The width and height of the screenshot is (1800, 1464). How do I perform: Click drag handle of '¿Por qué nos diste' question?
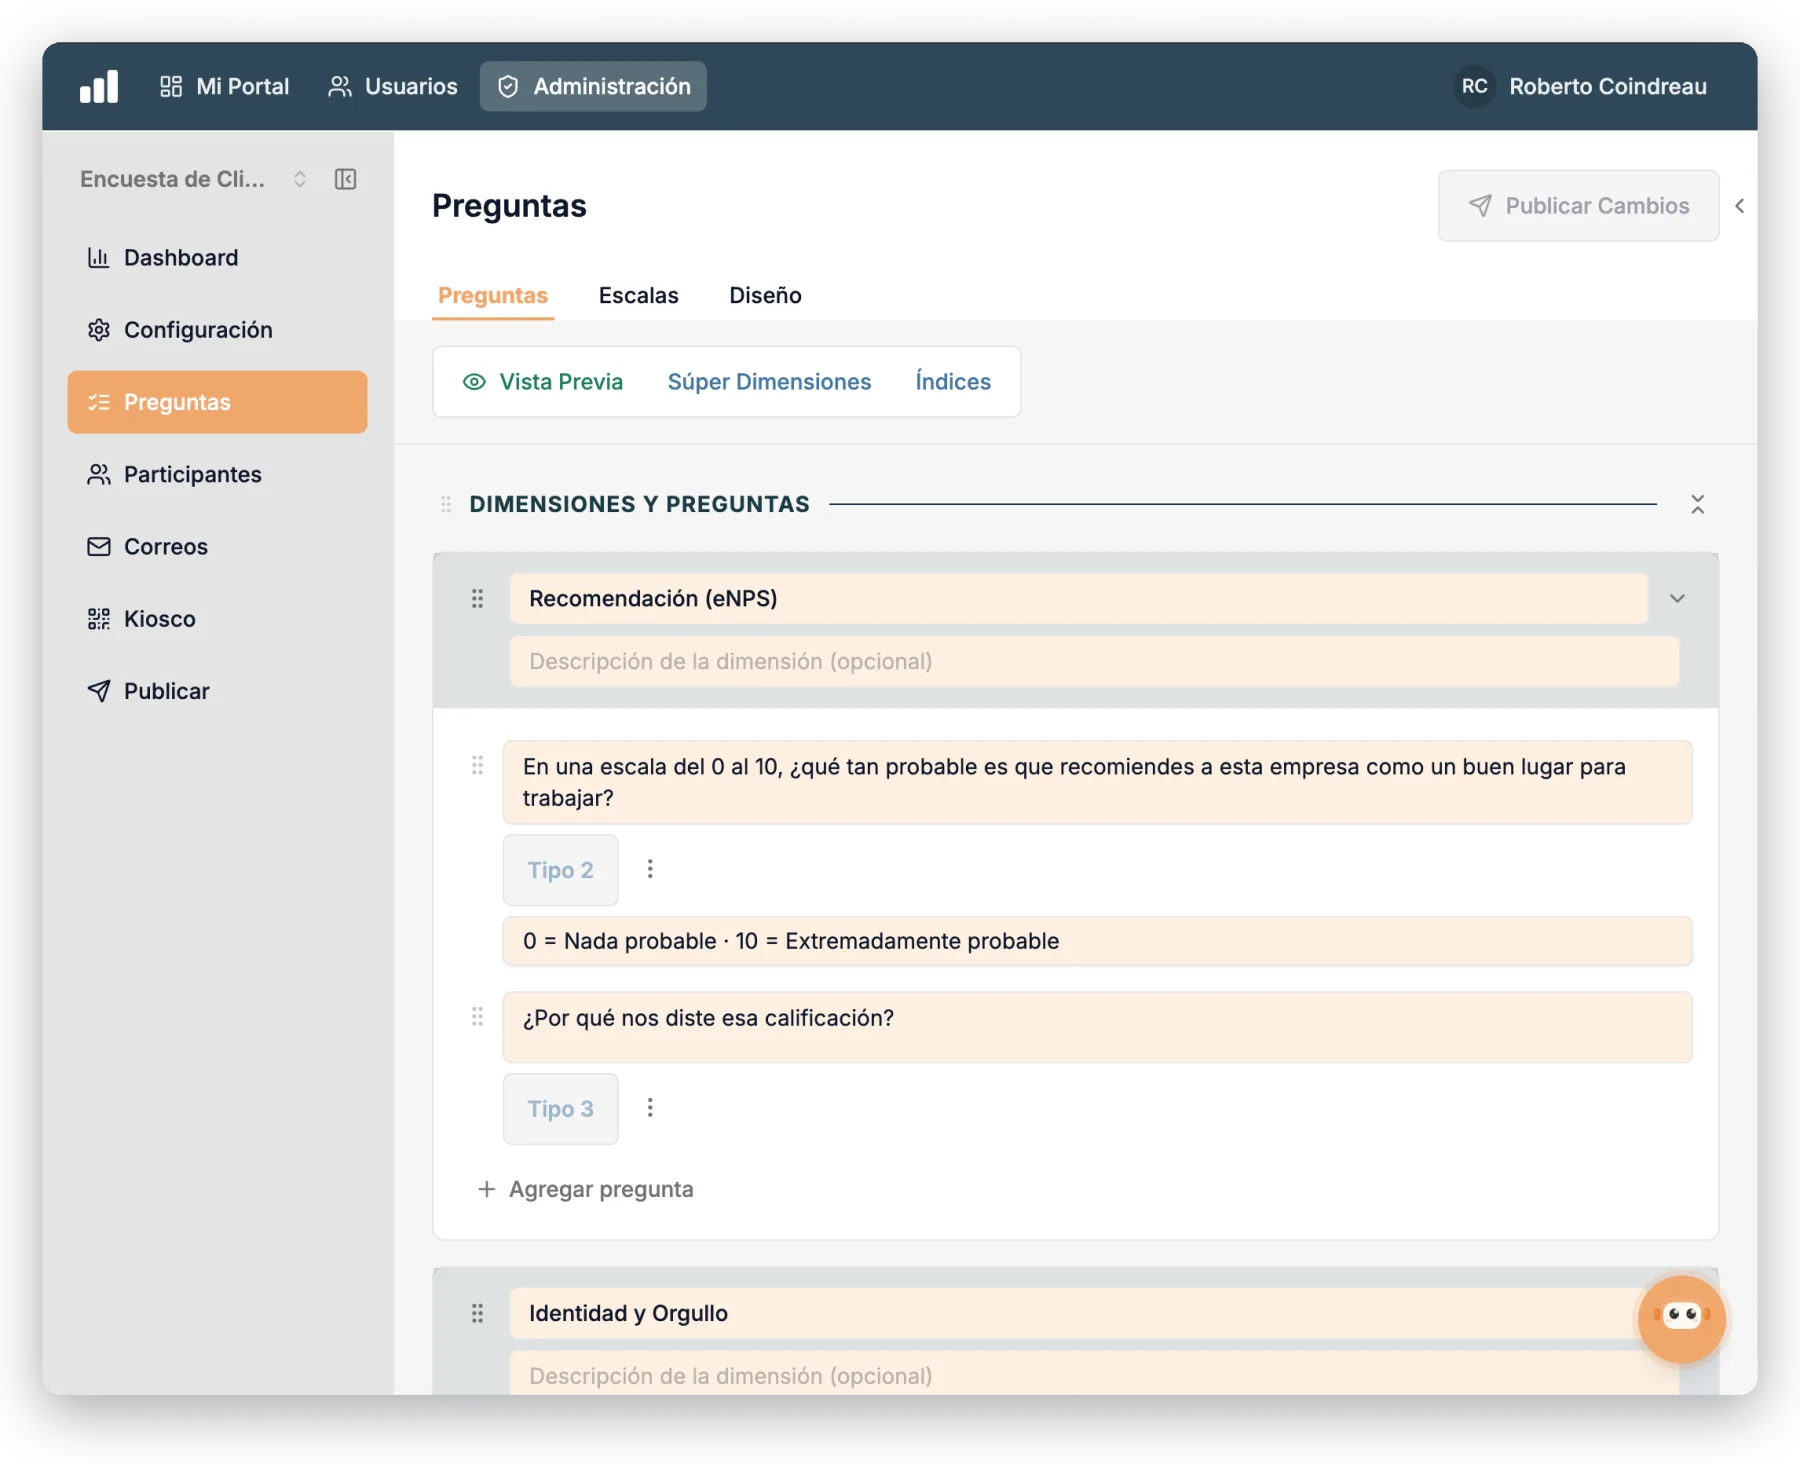477,1017
